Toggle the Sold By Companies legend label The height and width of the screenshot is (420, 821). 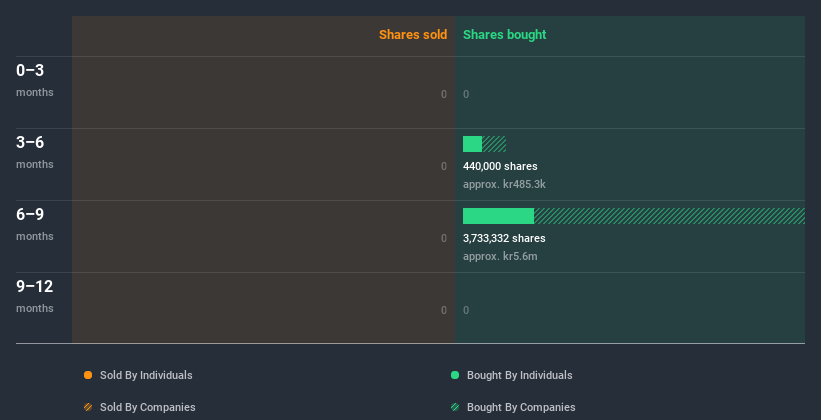pyautogui.click(x=147, y=407)
